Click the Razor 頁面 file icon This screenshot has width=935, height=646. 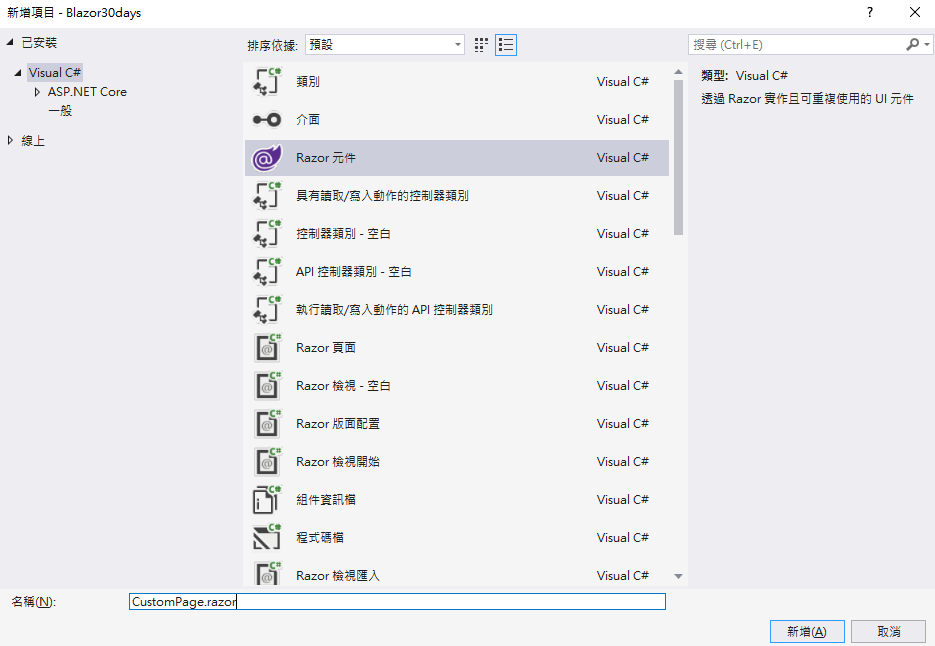click(268, 348)
